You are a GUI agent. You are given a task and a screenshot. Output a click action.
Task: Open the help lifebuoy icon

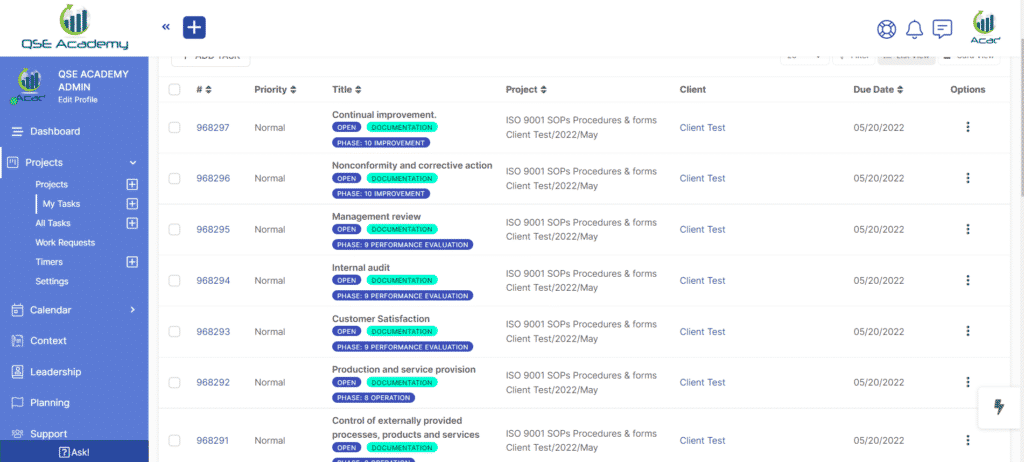pyautogui.click(x=886, y=29)
